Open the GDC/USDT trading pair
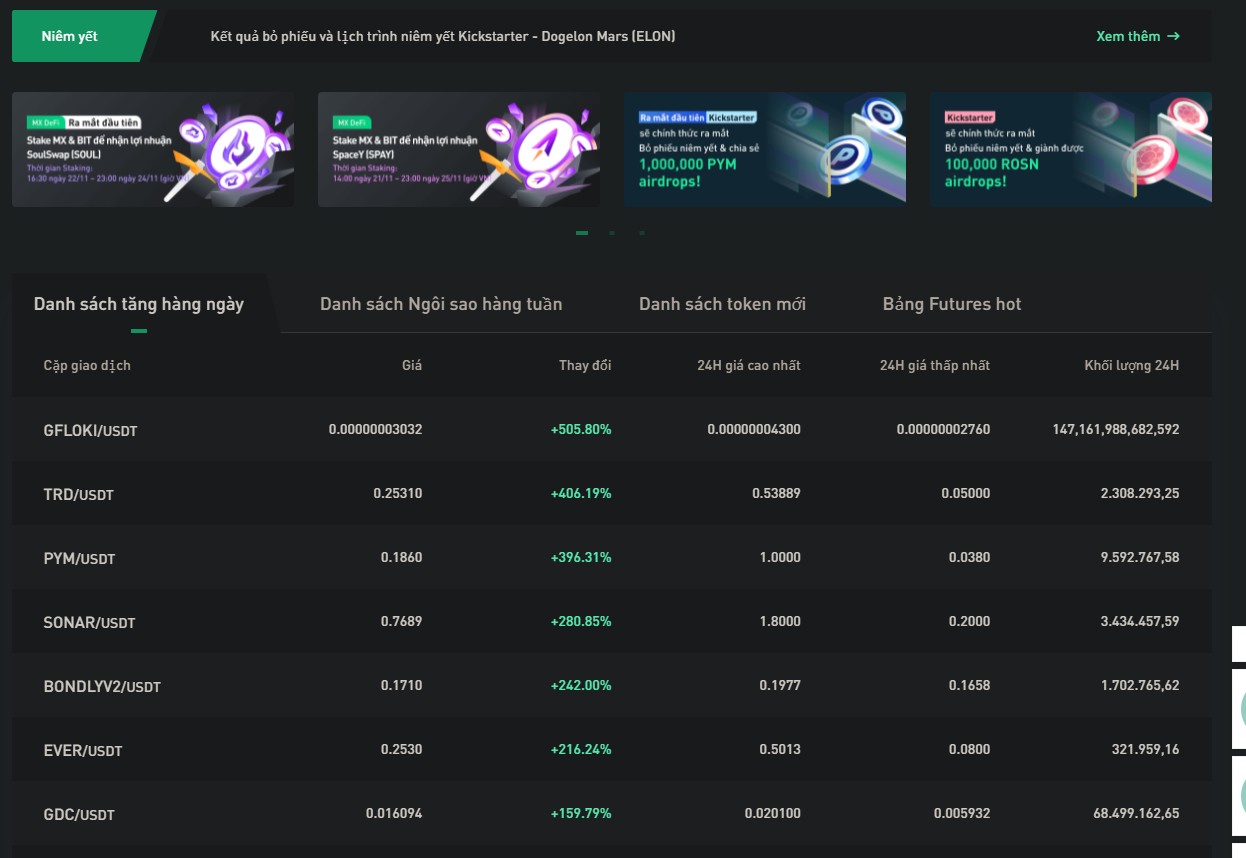Screen dimensions: 1246x858 pyautogui.click(x=79, y=814)
